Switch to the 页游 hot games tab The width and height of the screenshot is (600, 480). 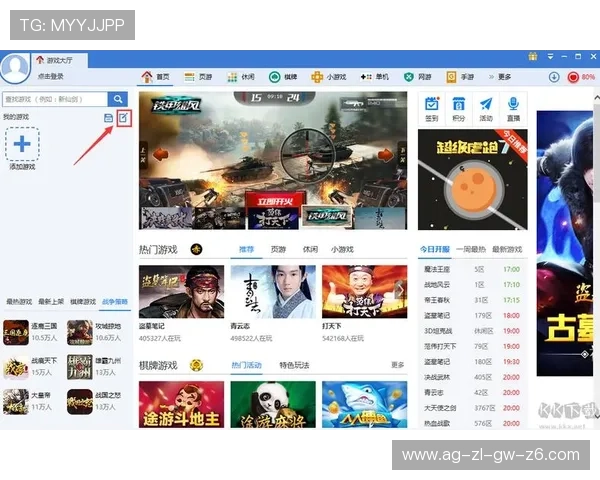pos(278,250)
